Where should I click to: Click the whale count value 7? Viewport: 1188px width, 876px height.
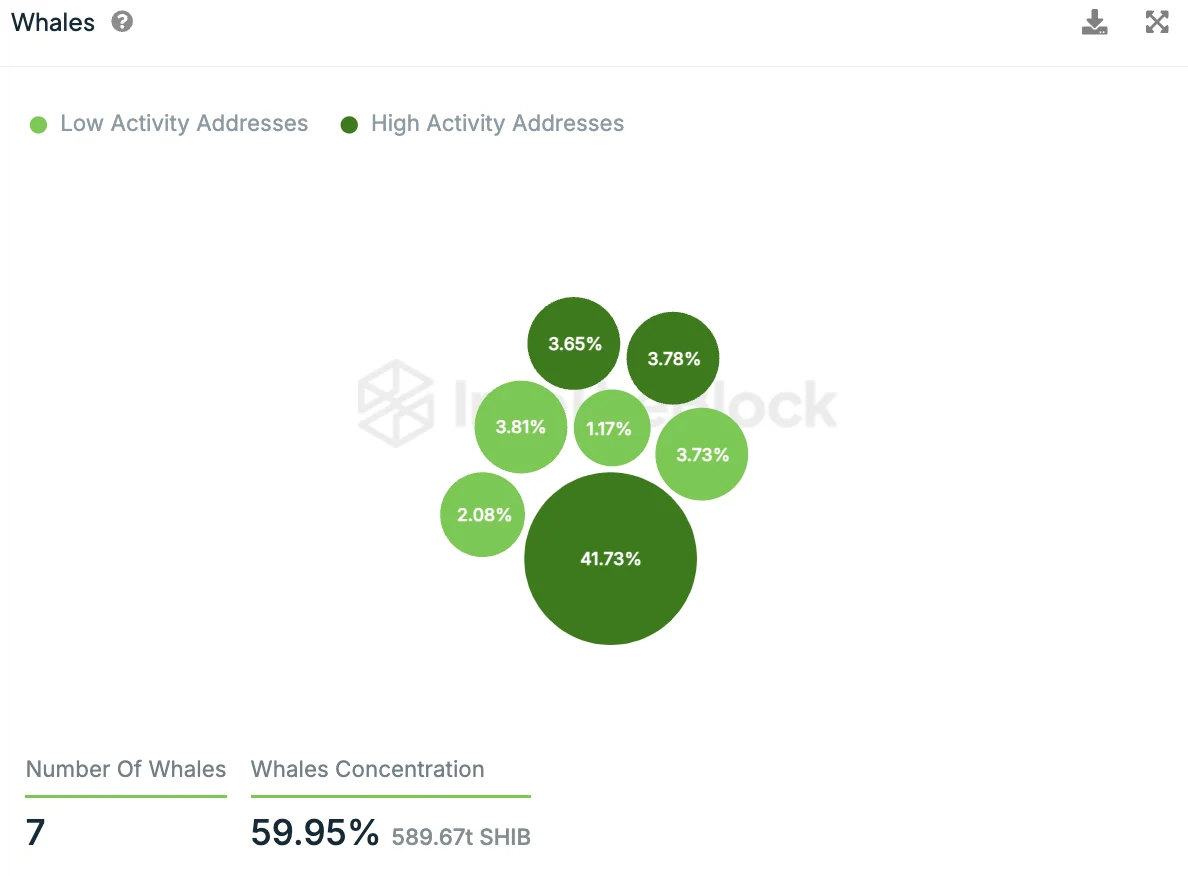pos(36,832)
